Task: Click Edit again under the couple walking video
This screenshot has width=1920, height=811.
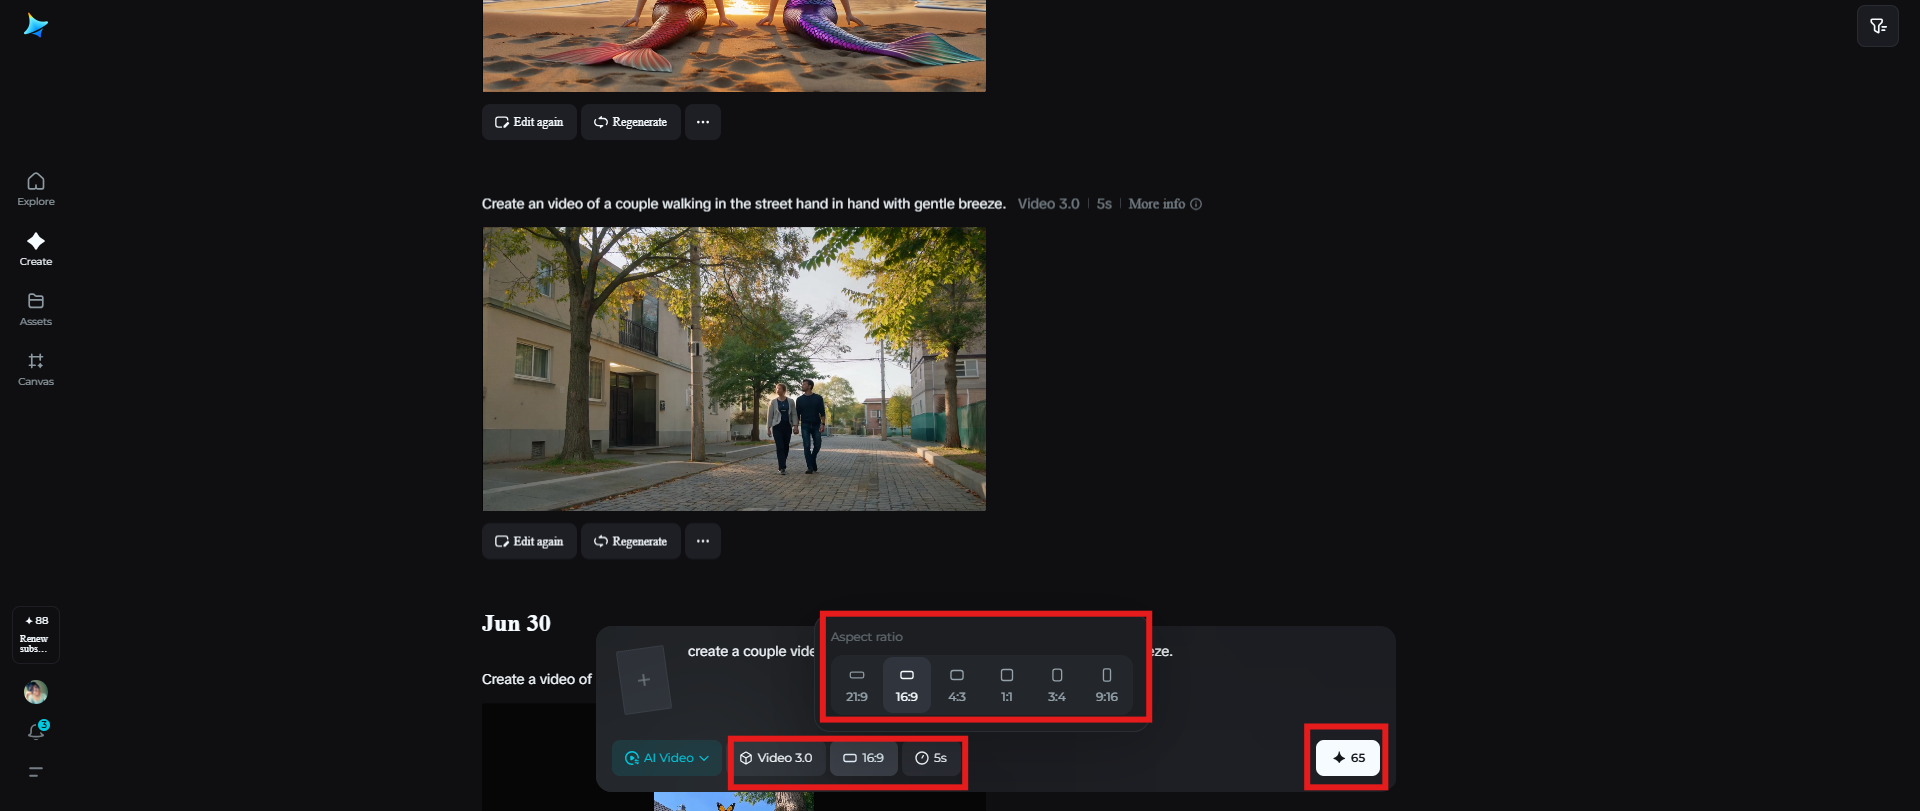Action: click(529, 541)
